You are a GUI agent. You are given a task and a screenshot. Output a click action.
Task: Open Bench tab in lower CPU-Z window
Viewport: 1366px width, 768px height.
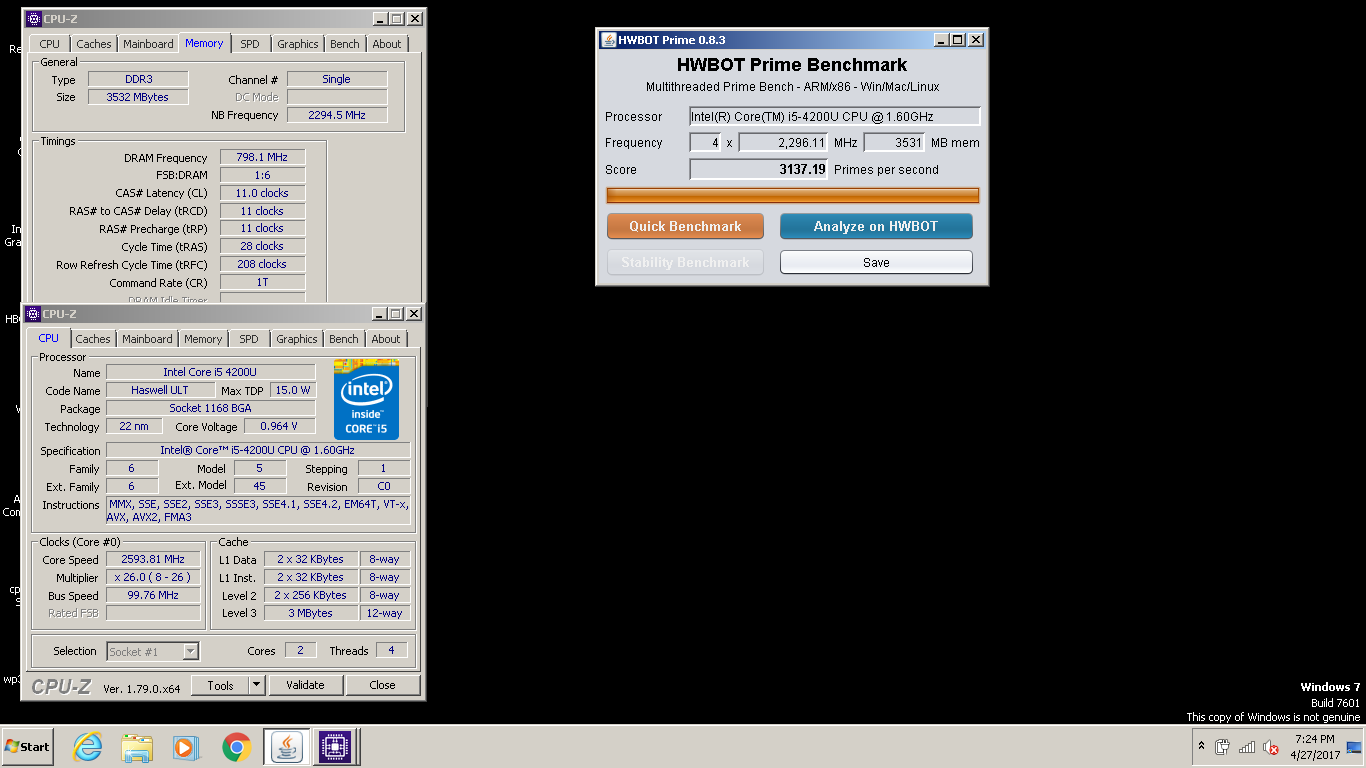(x=344, y=339)
